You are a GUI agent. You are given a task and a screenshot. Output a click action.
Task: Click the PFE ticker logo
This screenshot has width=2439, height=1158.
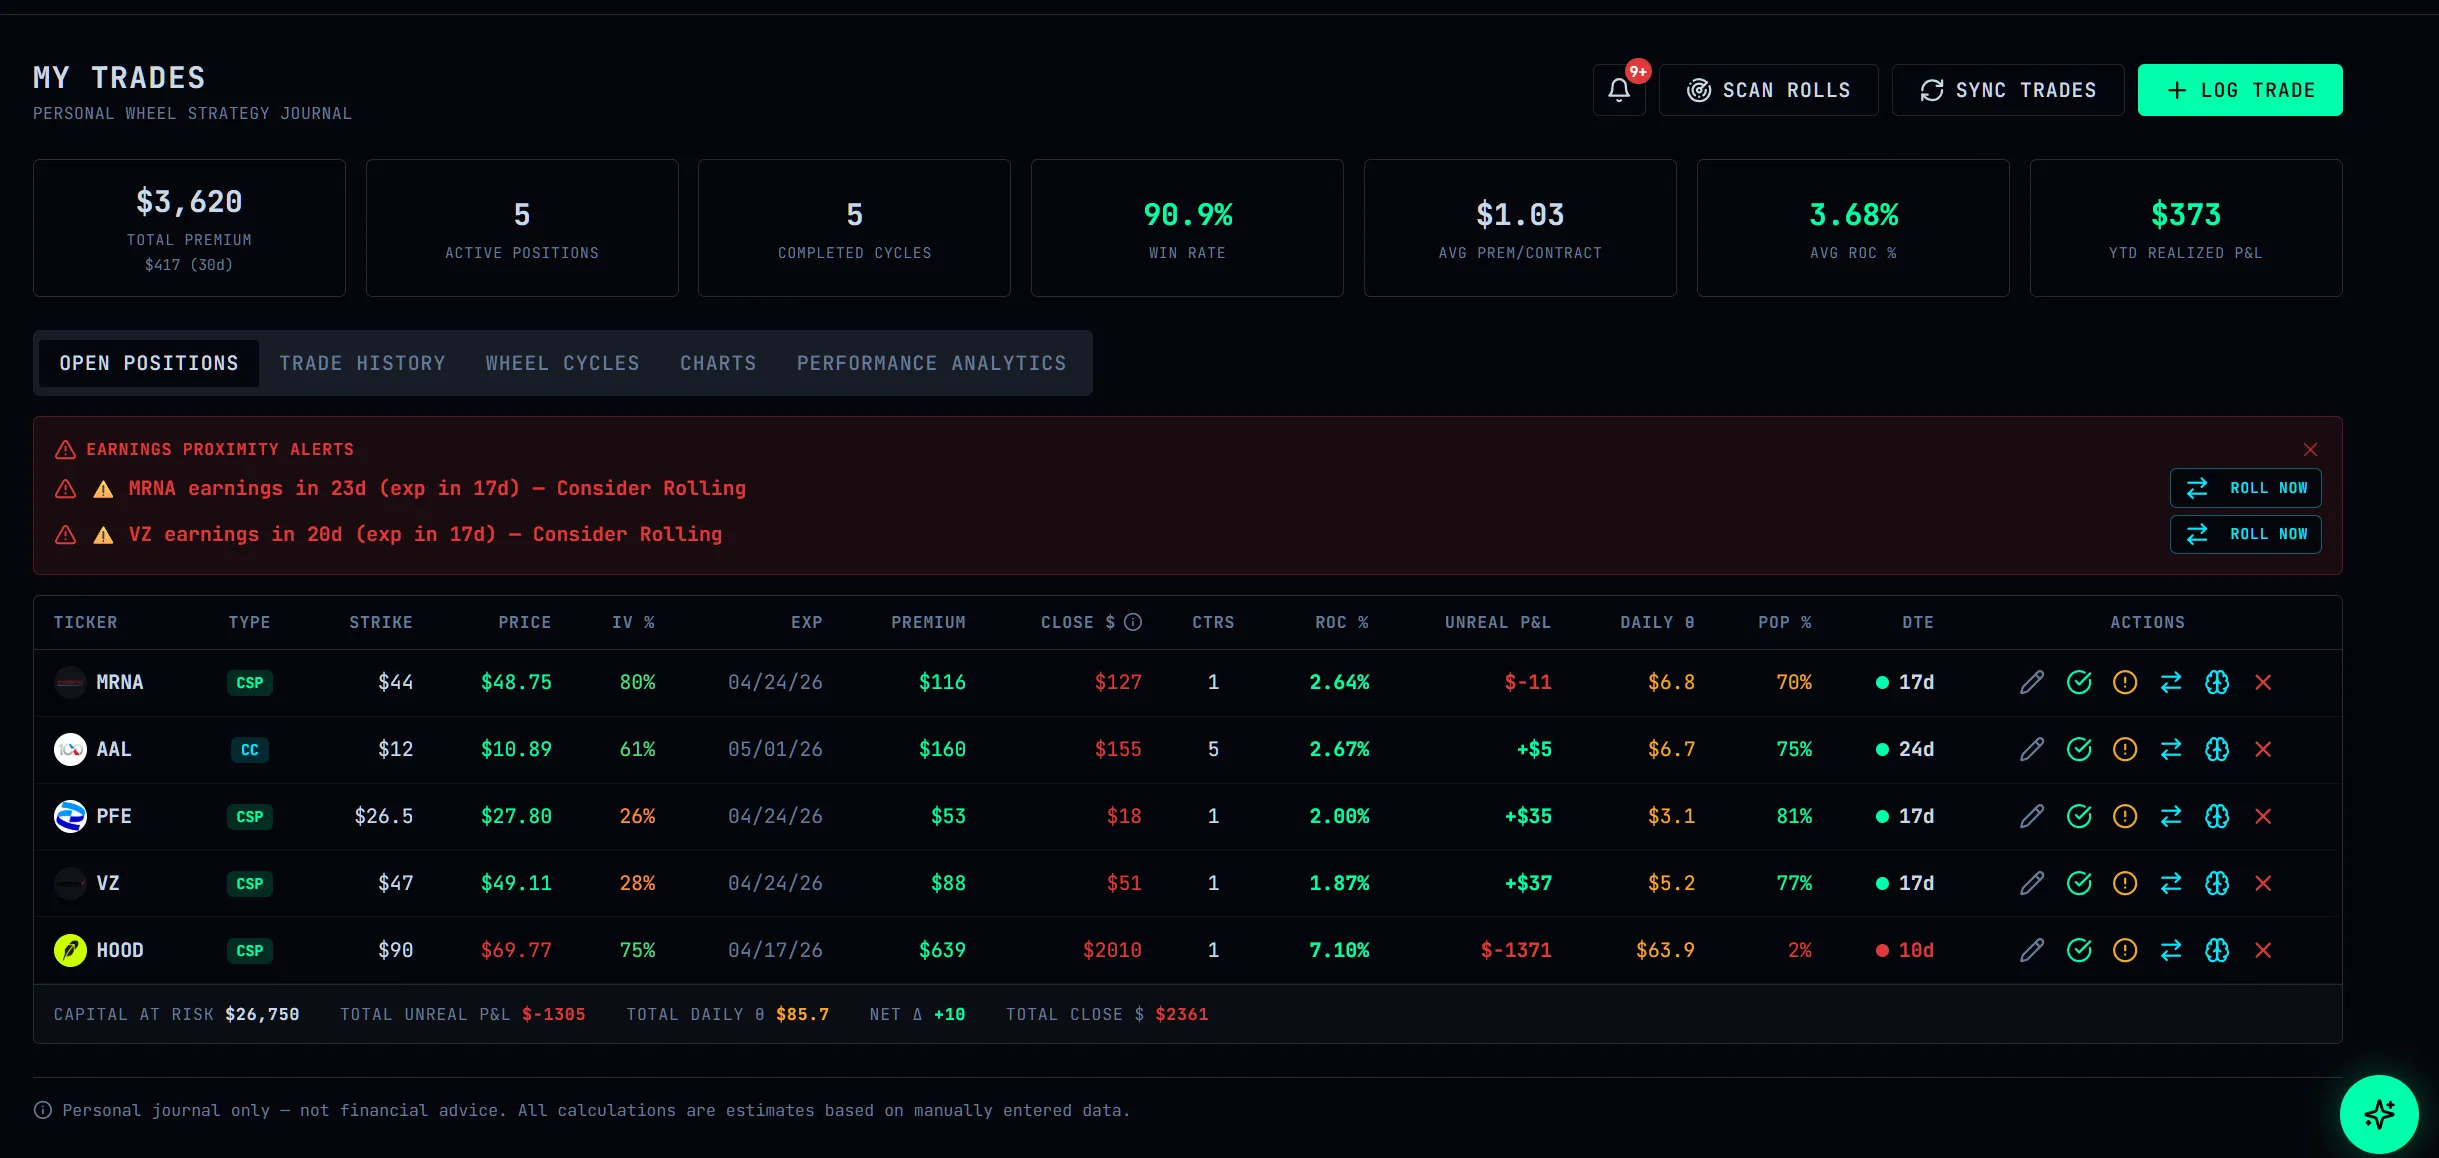click(x=70, y=816)
